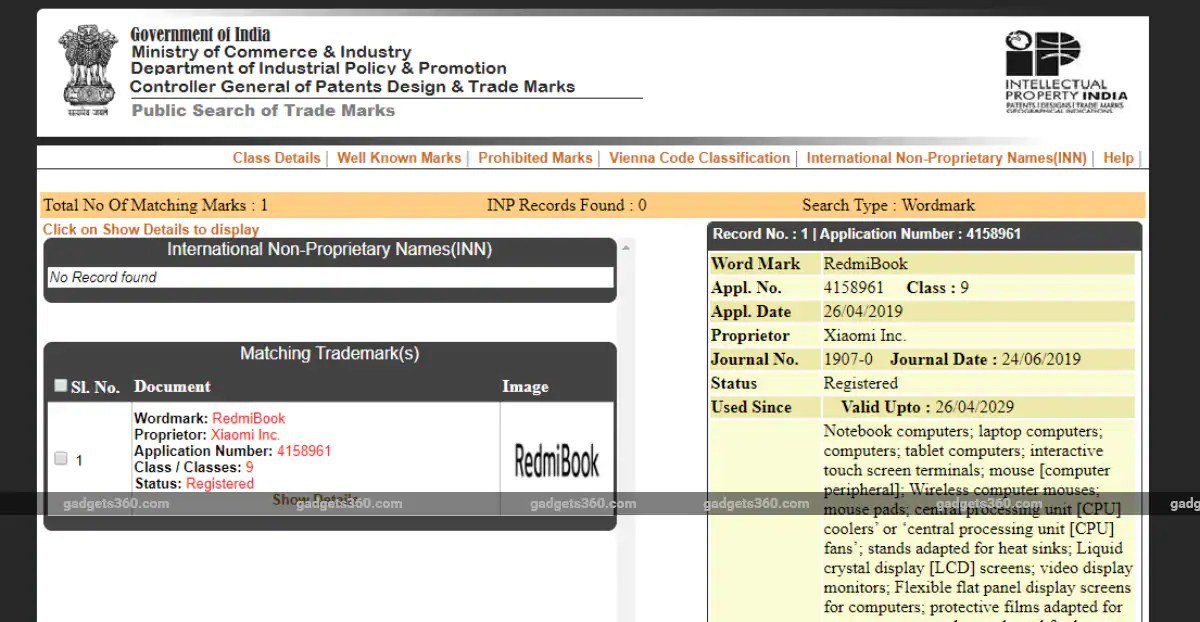
Task: Click the Record No. 1 header bar
Action: (x=924, y=234)
